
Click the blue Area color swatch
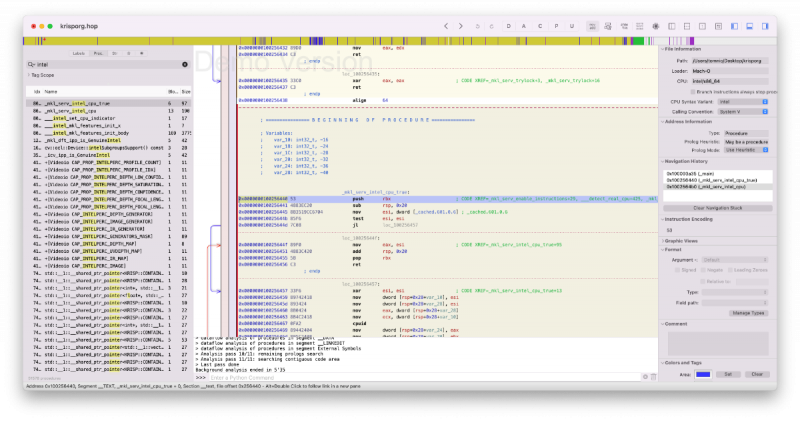[x=704, y=373]
